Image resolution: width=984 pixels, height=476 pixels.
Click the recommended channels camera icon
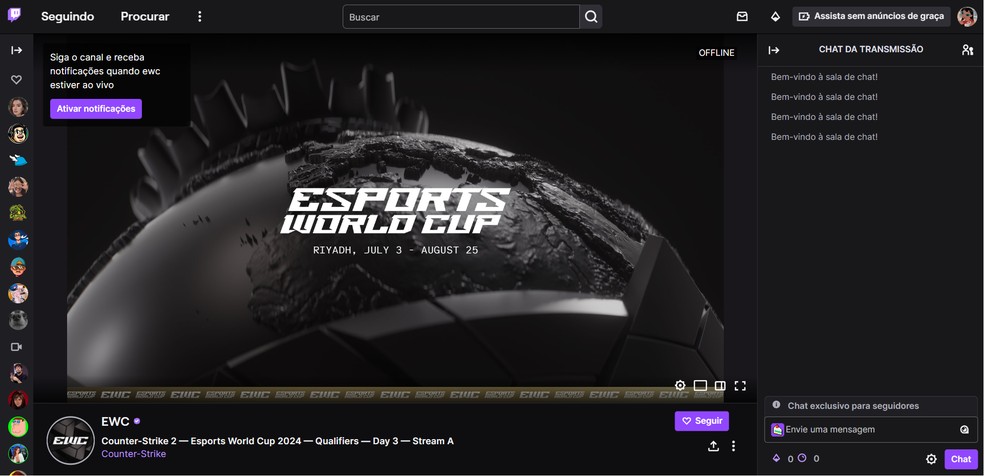coord(17,347)
